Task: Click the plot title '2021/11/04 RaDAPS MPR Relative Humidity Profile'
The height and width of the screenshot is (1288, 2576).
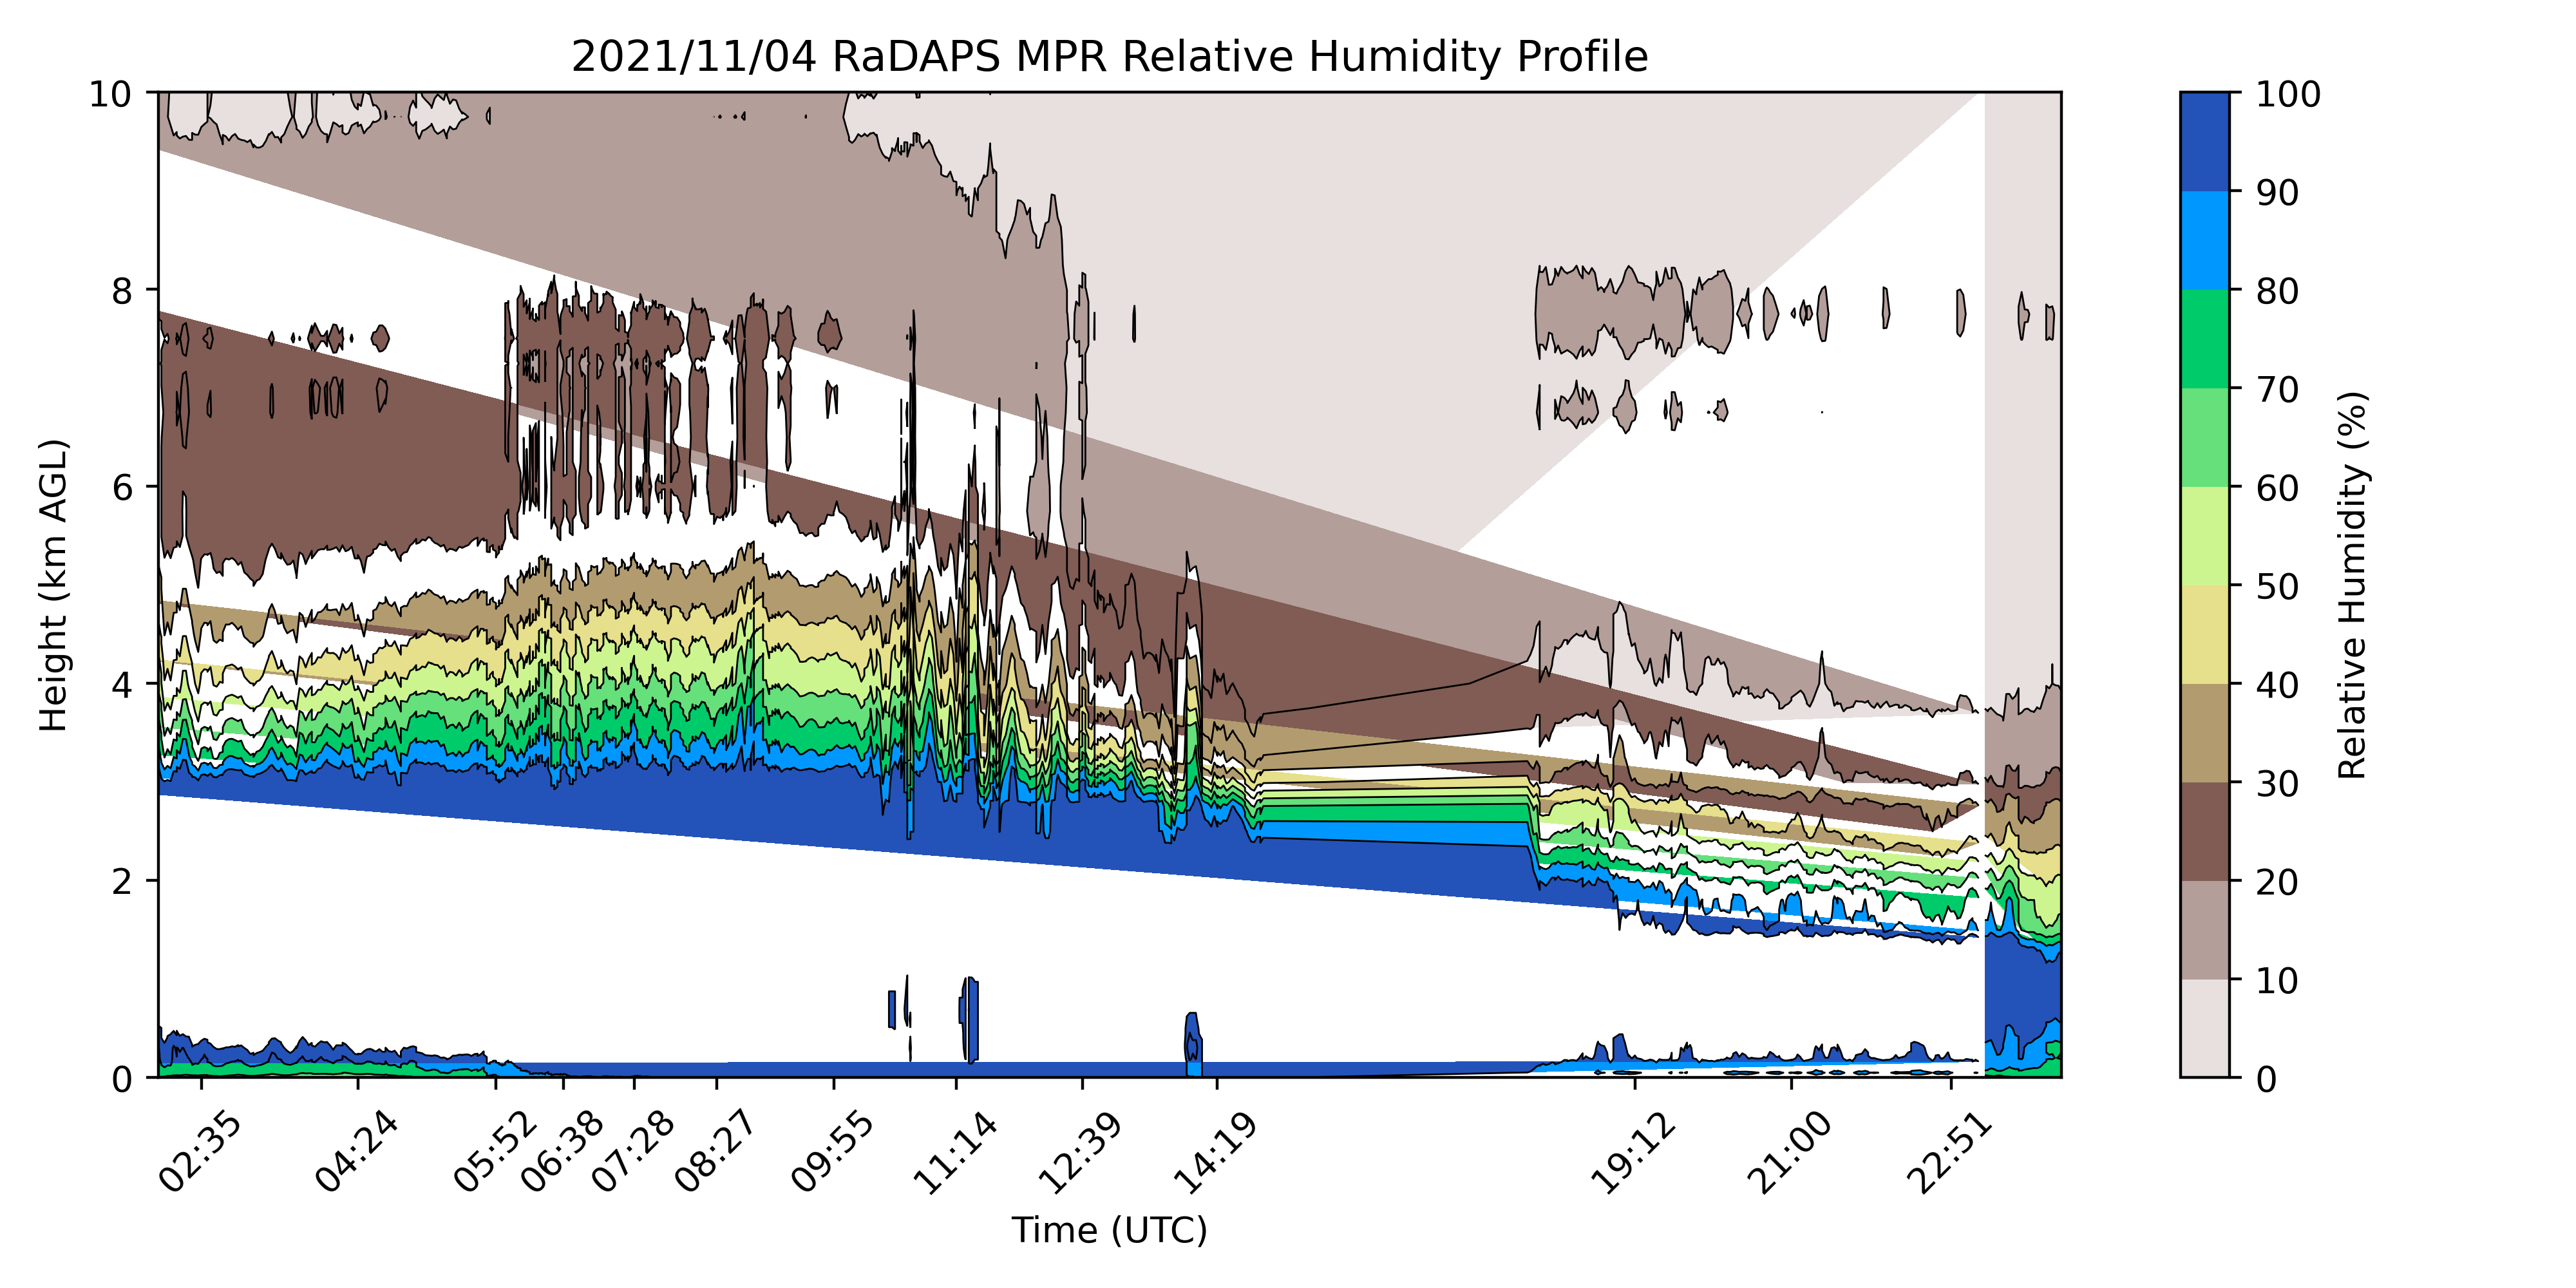Action: [x=1109, y=57]
